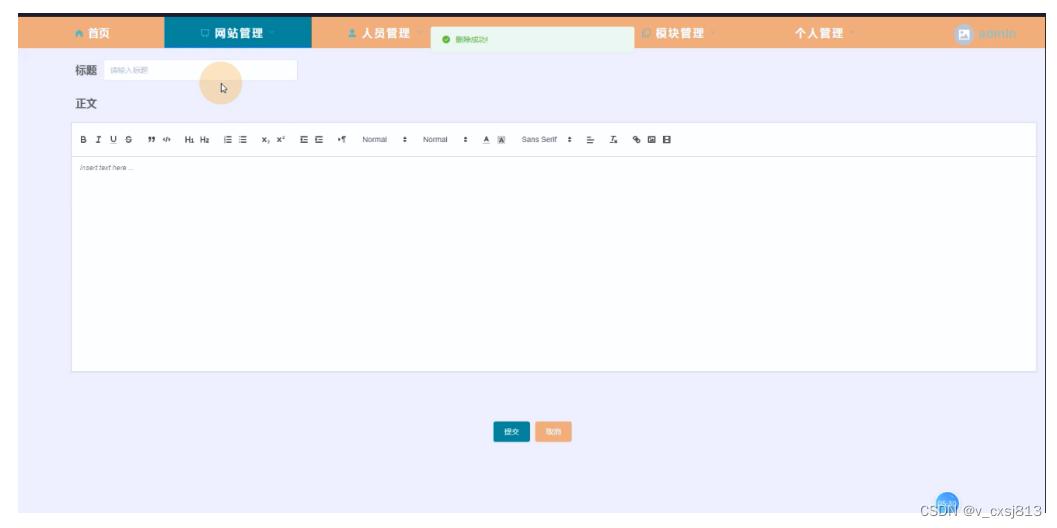This screenshot has height=528, width=1057.
Task: Toggle underline formatting
Action: click(x=113, y=140)
